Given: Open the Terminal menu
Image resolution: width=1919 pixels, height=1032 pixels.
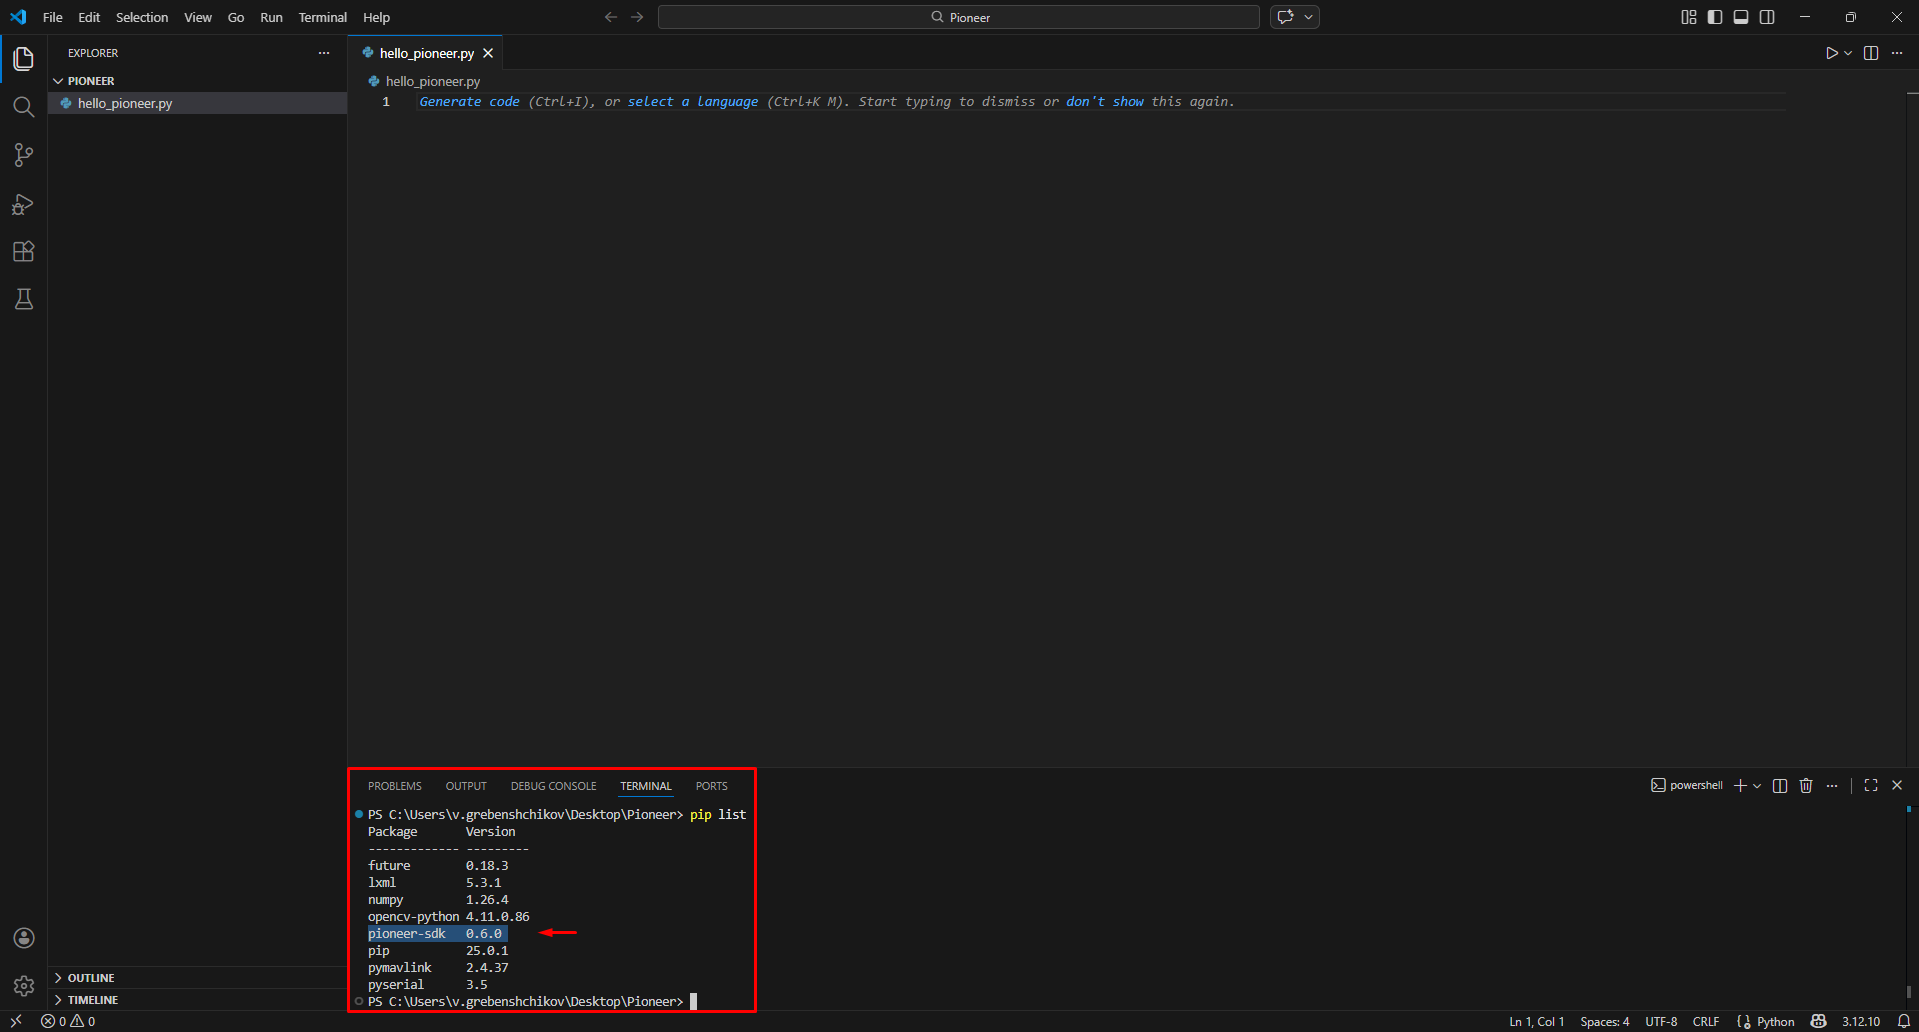Looking at the screenshot, I should [x=322, y=17].
